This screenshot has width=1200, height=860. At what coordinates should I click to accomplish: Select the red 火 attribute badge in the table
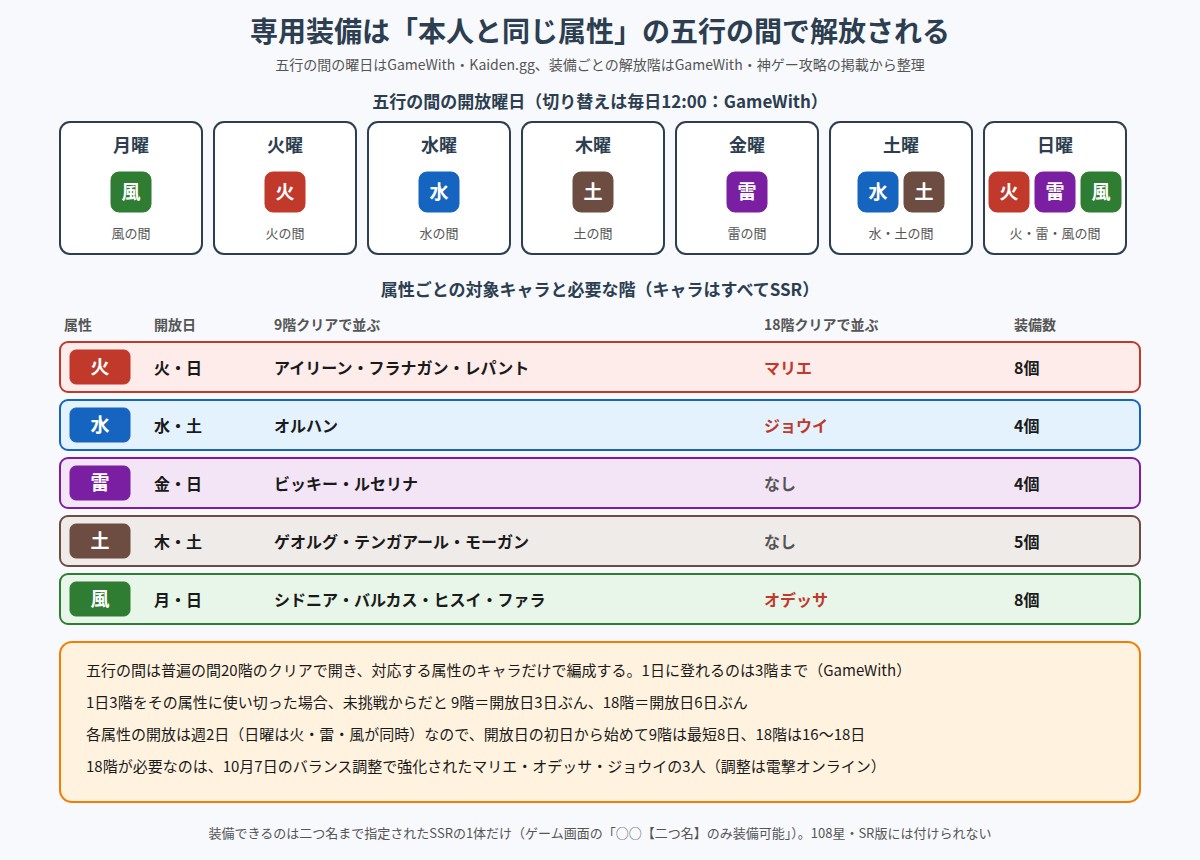tap(100, 367)
